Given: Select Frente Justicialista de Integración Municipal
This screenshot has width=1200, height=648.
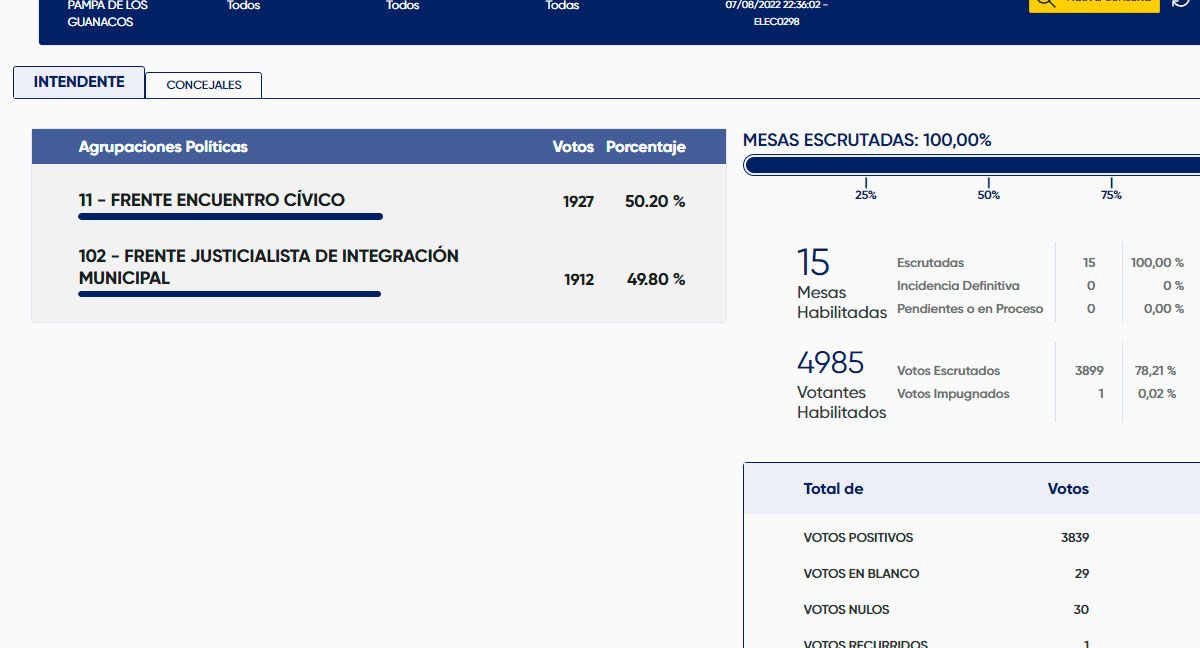Looking at the screenshot, I should click(x=268, y=267).
